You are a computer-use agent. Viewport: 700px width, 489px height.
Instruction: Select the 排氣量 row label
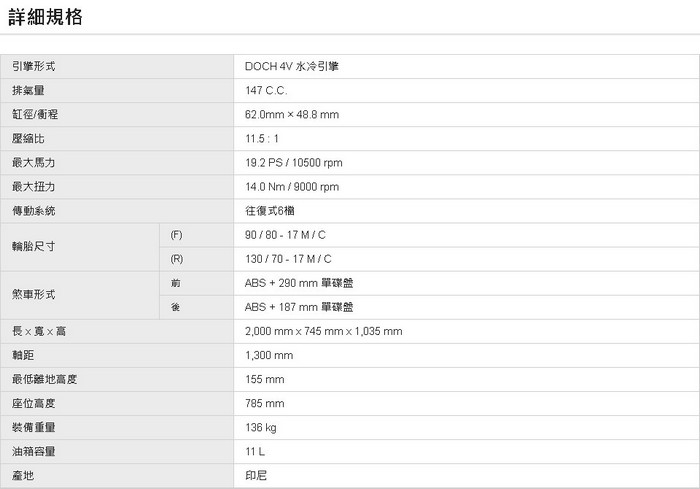coord(29,90)
